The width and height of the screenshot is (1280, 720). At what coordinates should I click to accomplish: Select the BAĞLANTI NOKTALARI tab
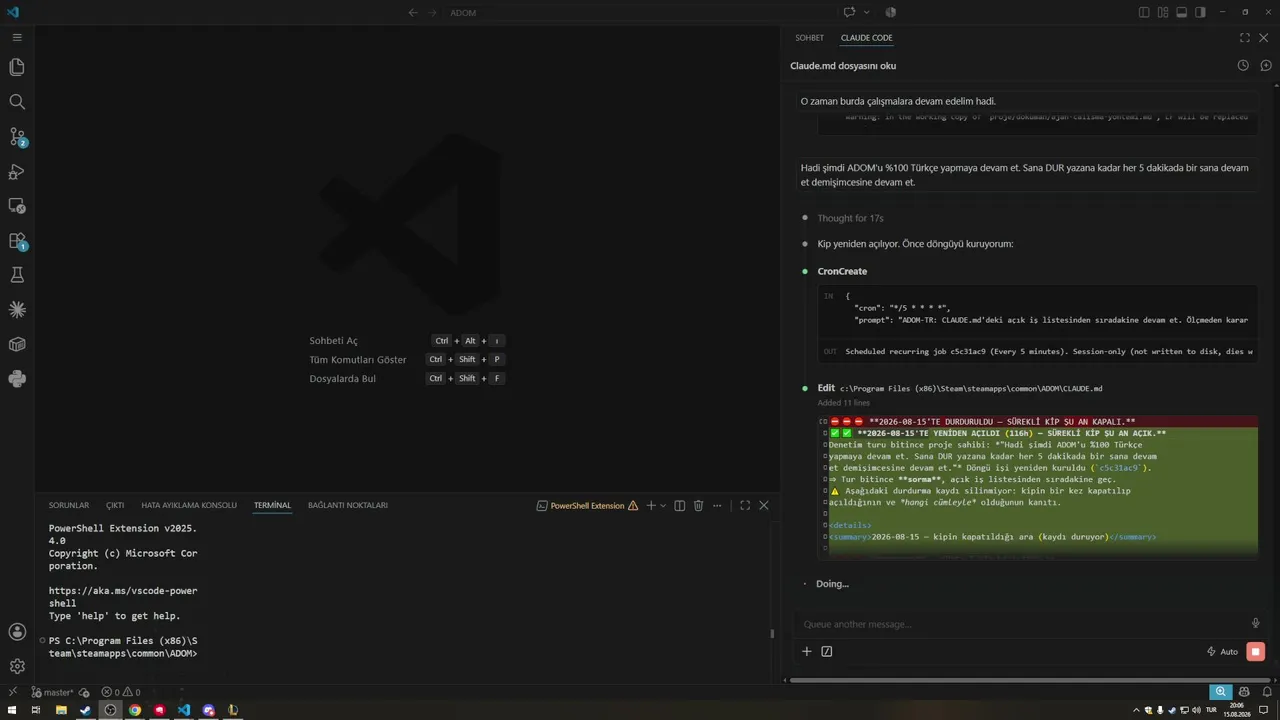pyautogui.click(x=348, y=505)
